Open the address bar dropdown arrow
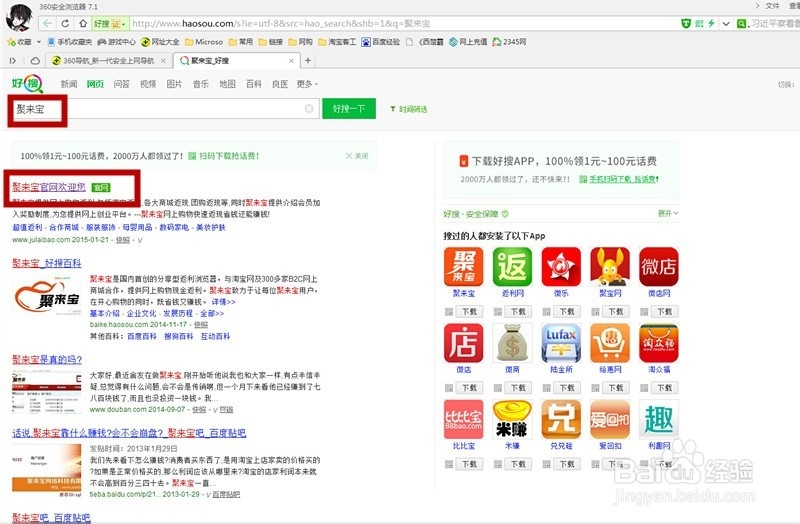Viewport: 800px width, 524px height. (x=726, y=23)
